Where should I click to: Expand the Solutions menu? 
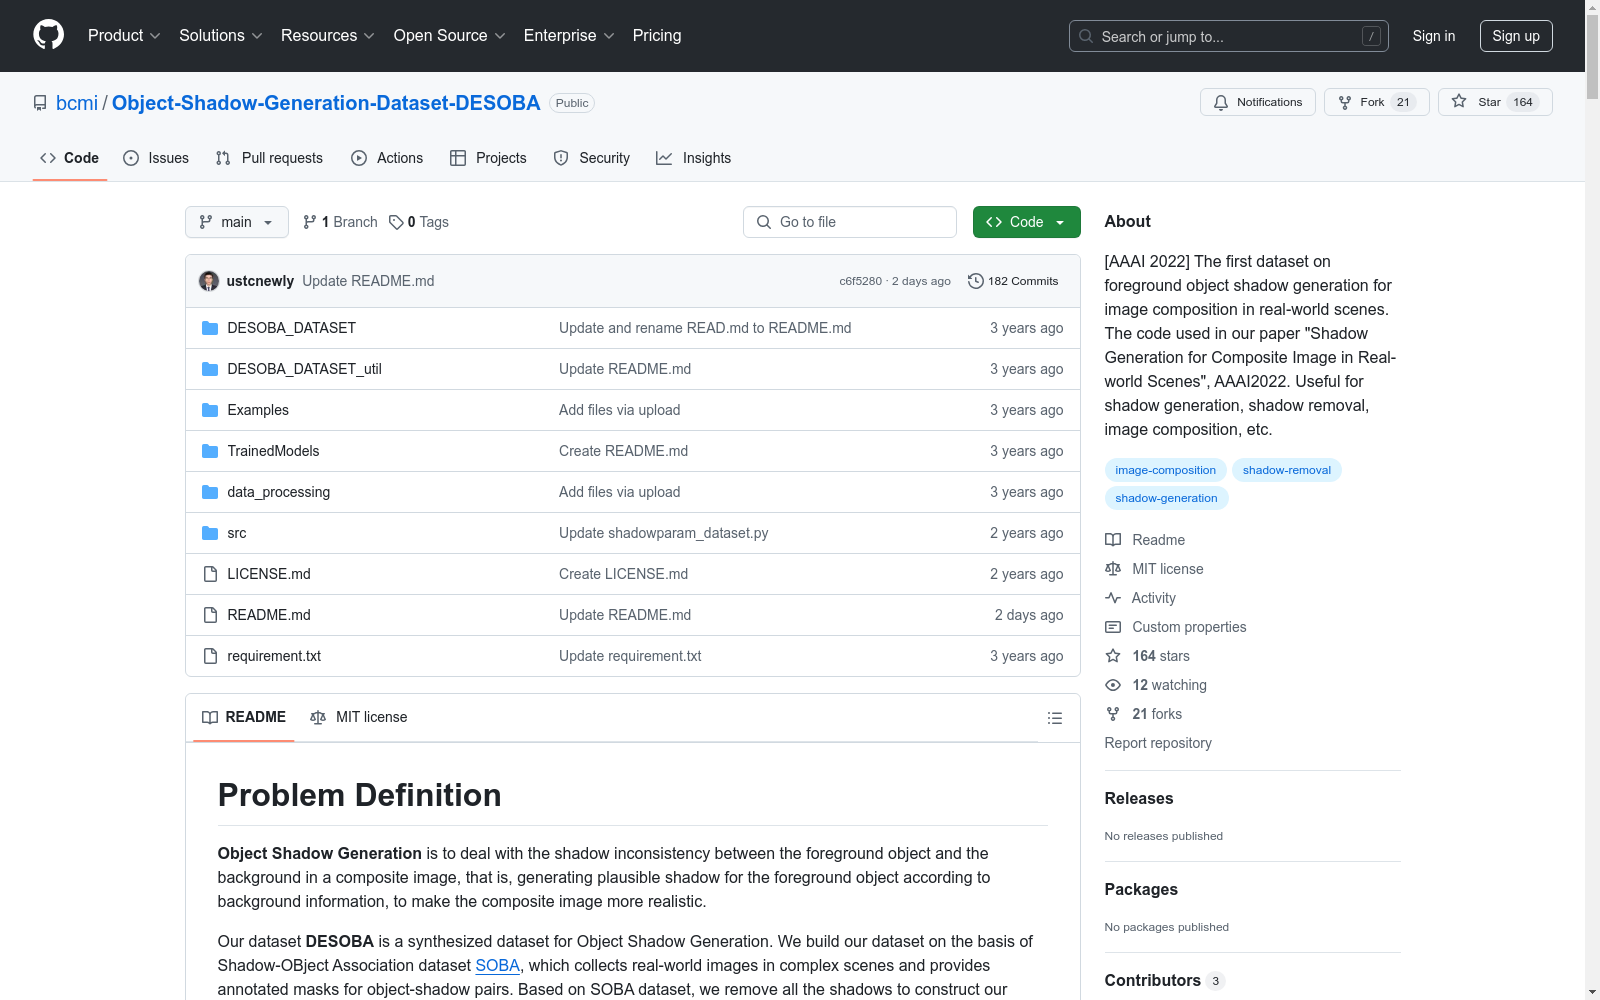click(220, 35)
